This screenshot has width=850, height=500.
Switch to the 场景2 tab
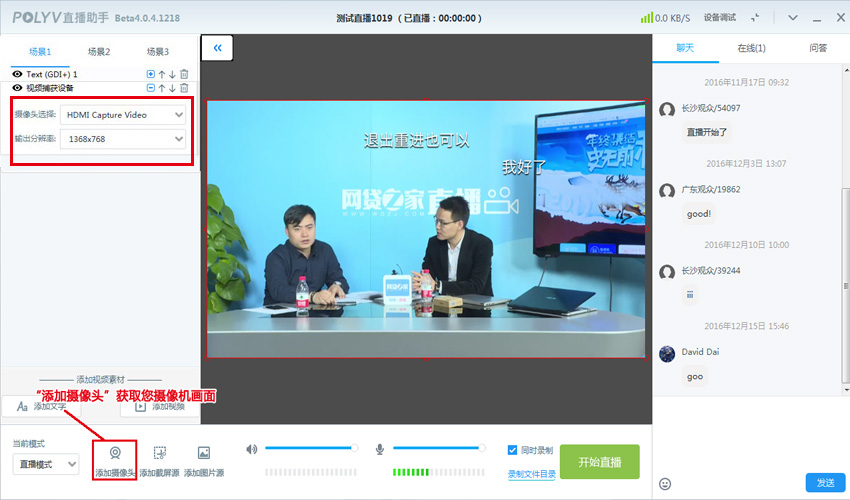pos(99,51)
